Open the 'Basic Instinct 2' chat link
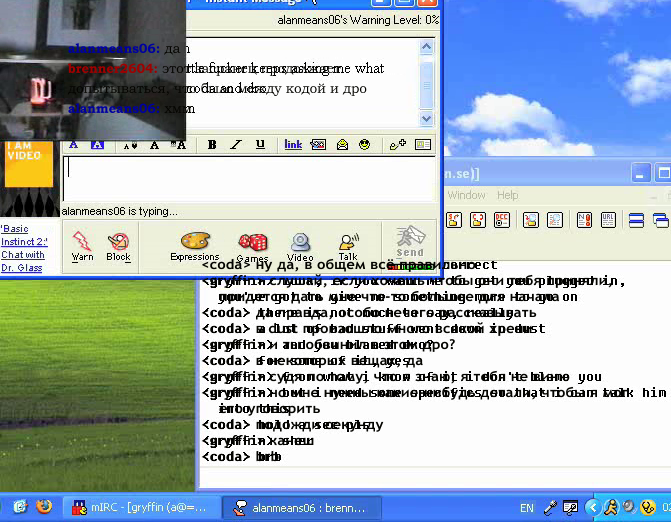This screenshot has width=671, height=522. coord(24,248)
